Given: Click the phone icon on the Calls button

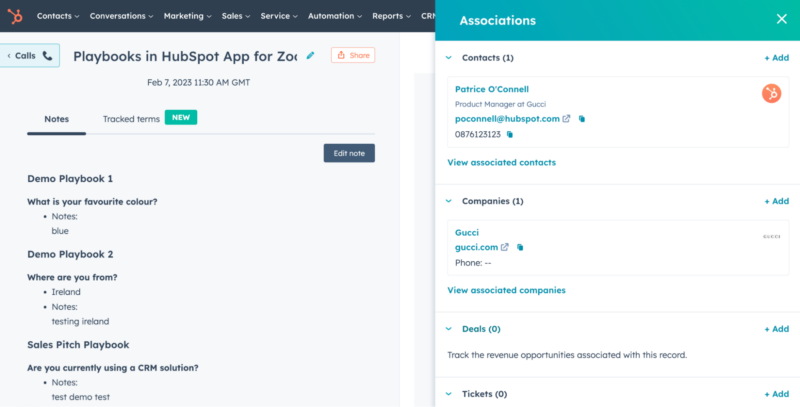Looking at the screenshot, I should tap(47, 56).
